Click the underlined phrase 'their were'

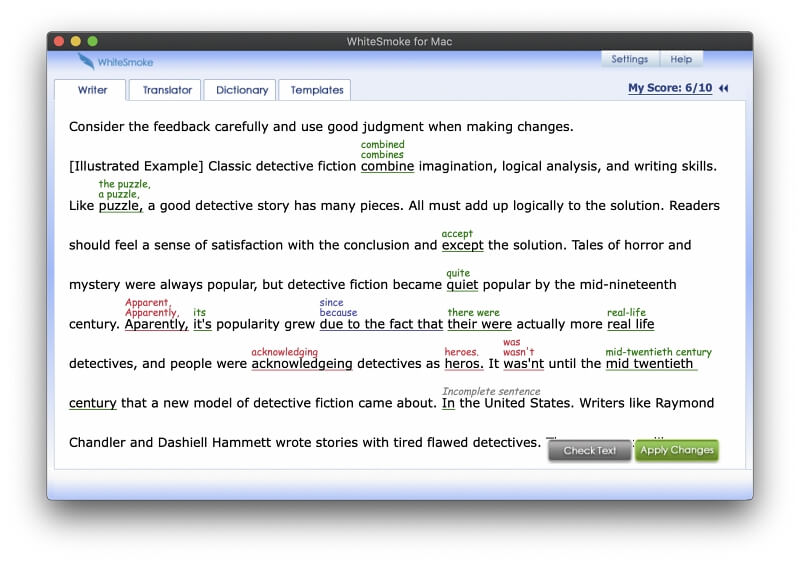click(x=480, y=324)
